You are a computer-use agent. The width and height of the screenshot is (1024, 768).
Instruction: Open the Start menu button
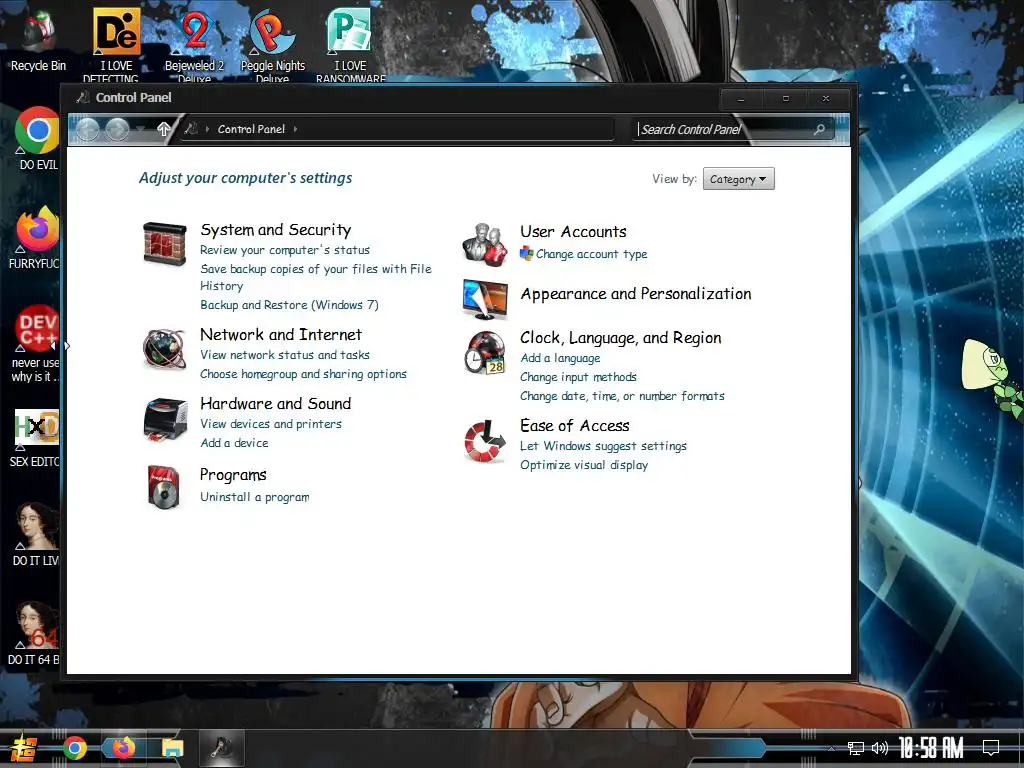[24, 748]
